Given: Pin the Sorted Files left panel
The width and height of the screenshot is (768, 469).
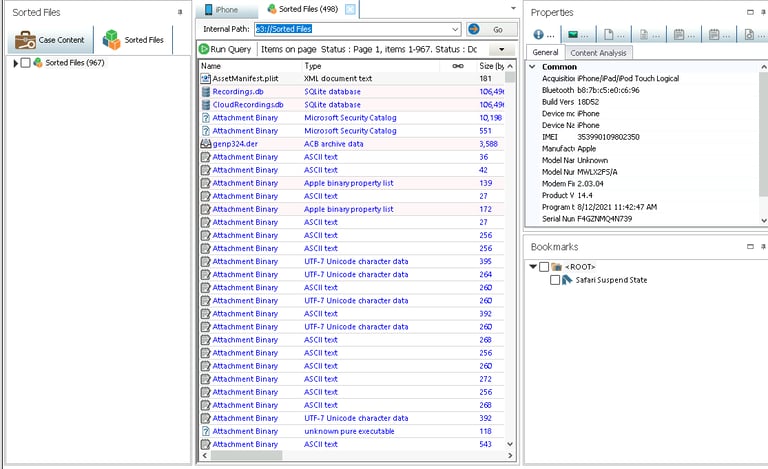Looking at the screenshot, I should 180,12.
